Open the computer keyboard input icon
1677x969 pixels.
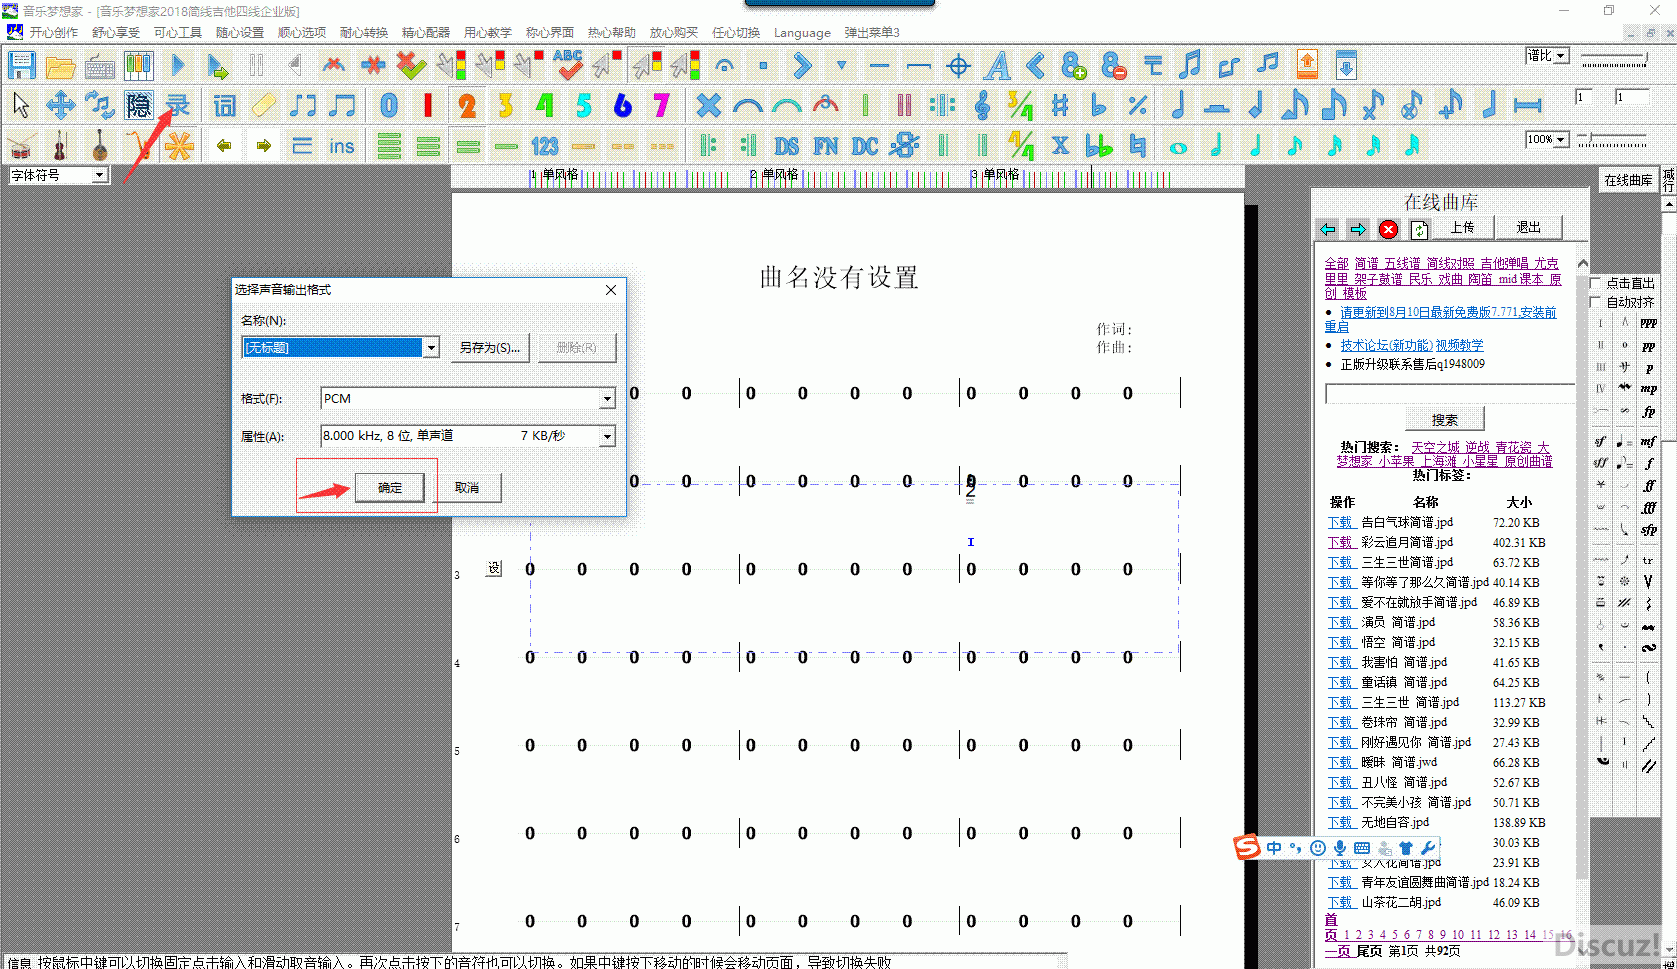[100, 66]
